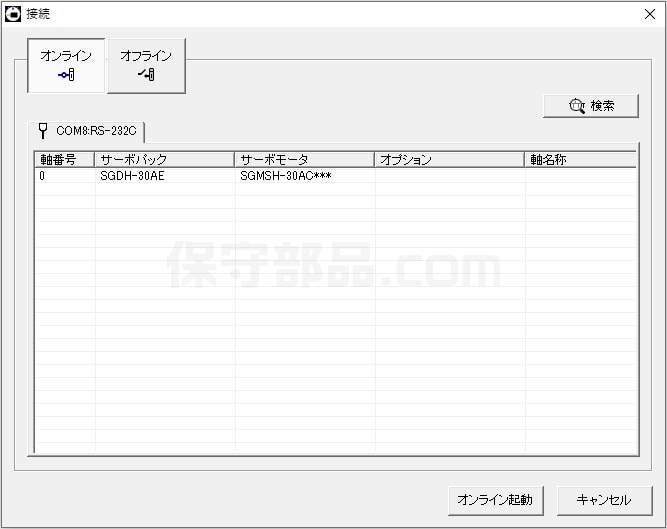Screen dimensions: 667x529
Task: Close the 接続 dialog window
Action: coord(649,14)
